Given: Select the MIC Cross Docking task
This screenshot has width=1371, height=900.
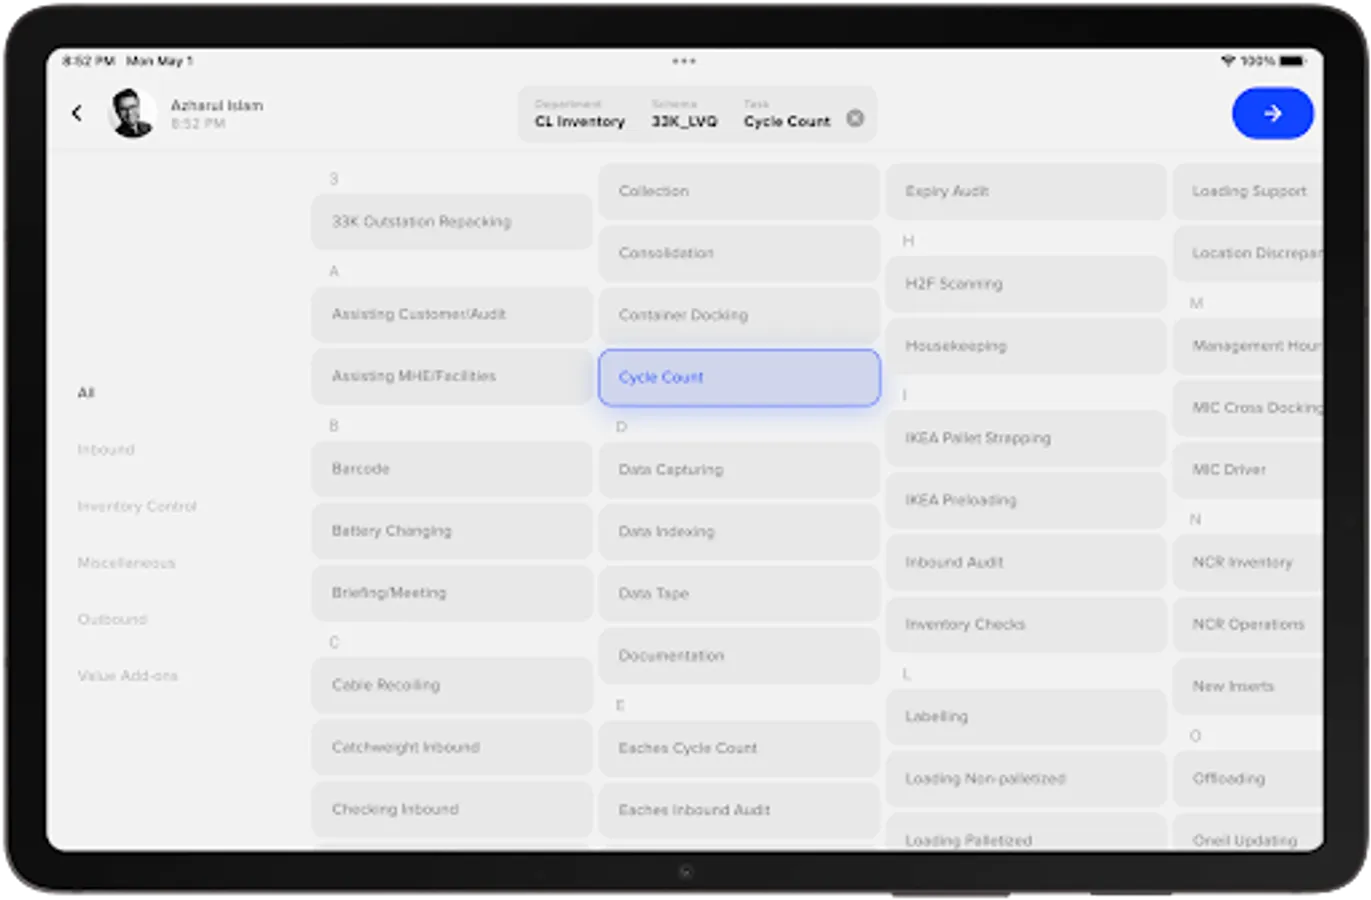Looking at the screenshot, I should (x=1248, y=408).
